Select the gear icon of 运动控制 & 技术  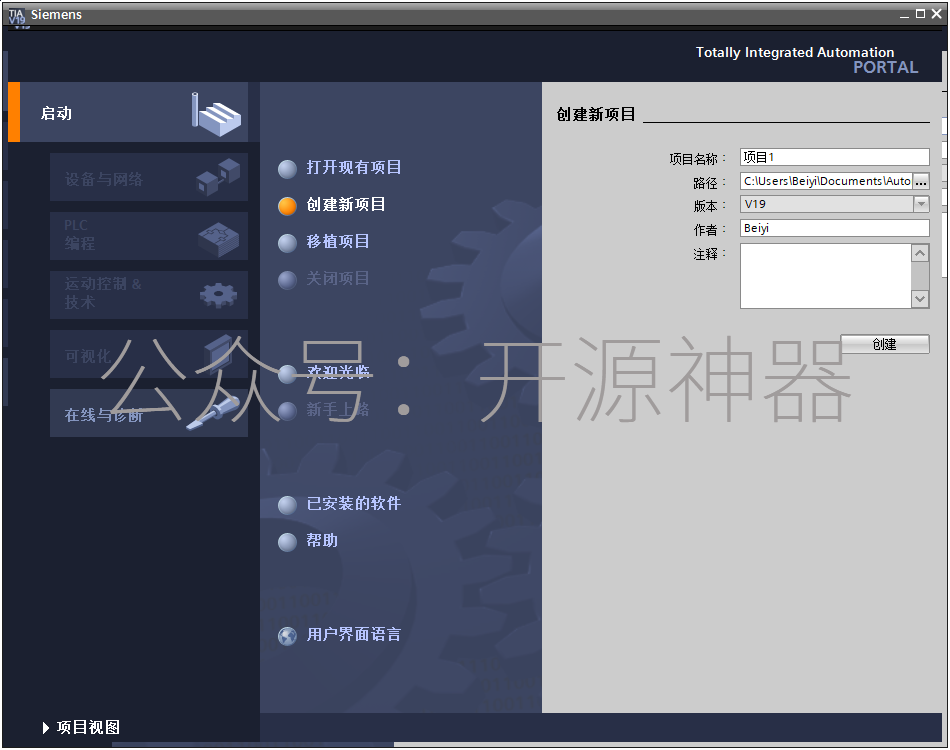tap(218, 295)
